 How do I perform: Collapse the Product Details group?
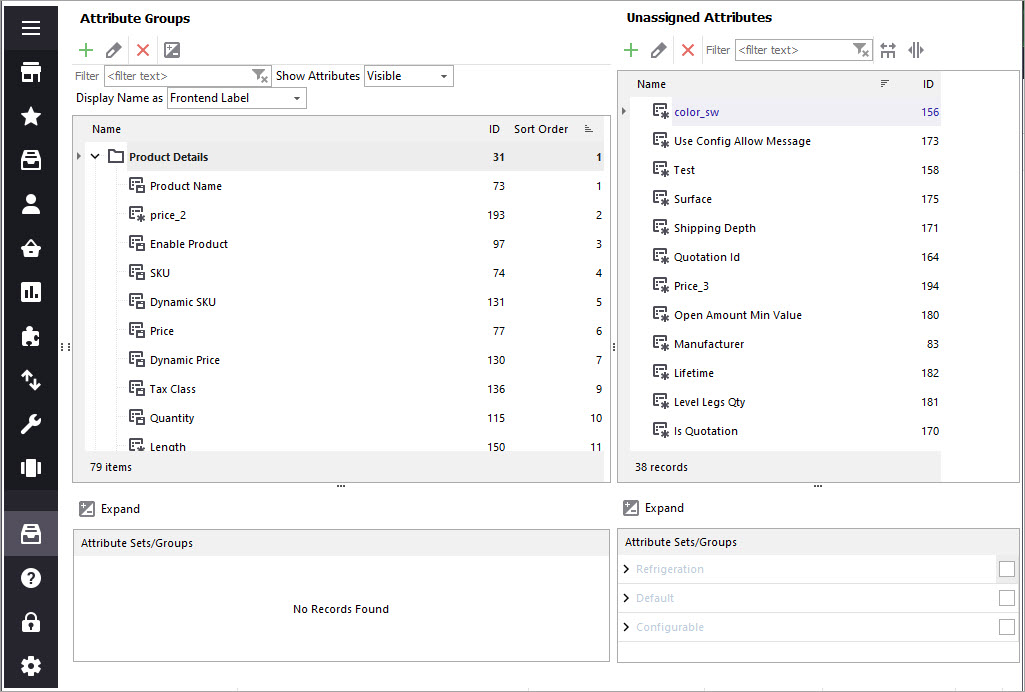point(95,157)
